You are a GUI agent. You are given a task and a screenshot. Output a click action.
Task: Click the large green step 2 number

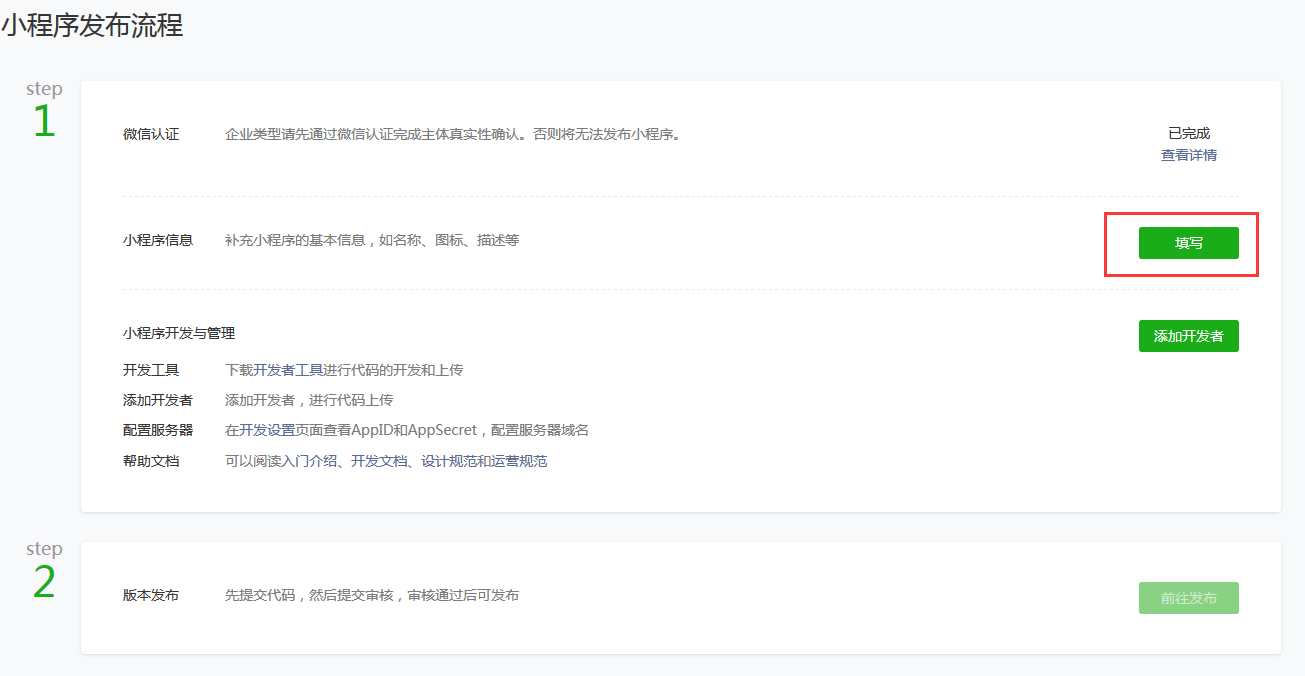point(44,582)
